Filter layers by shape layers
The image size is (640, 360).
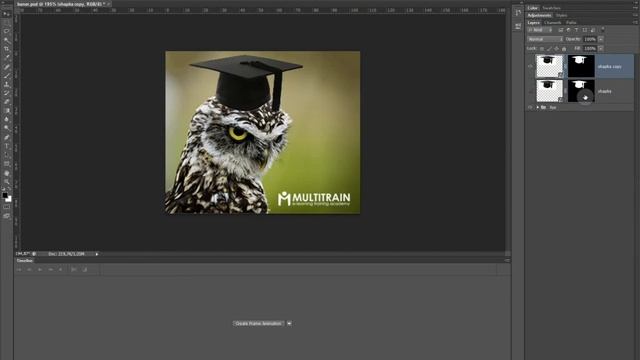[584, 30]
